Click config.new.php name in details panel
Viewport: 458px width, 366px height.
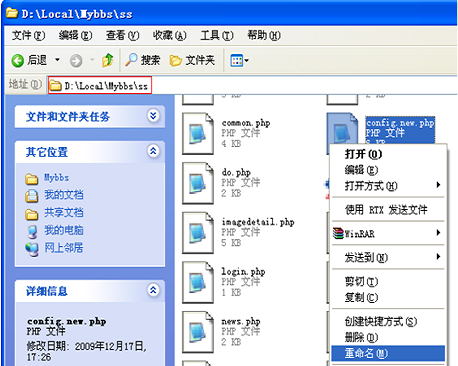pos(67,321)
